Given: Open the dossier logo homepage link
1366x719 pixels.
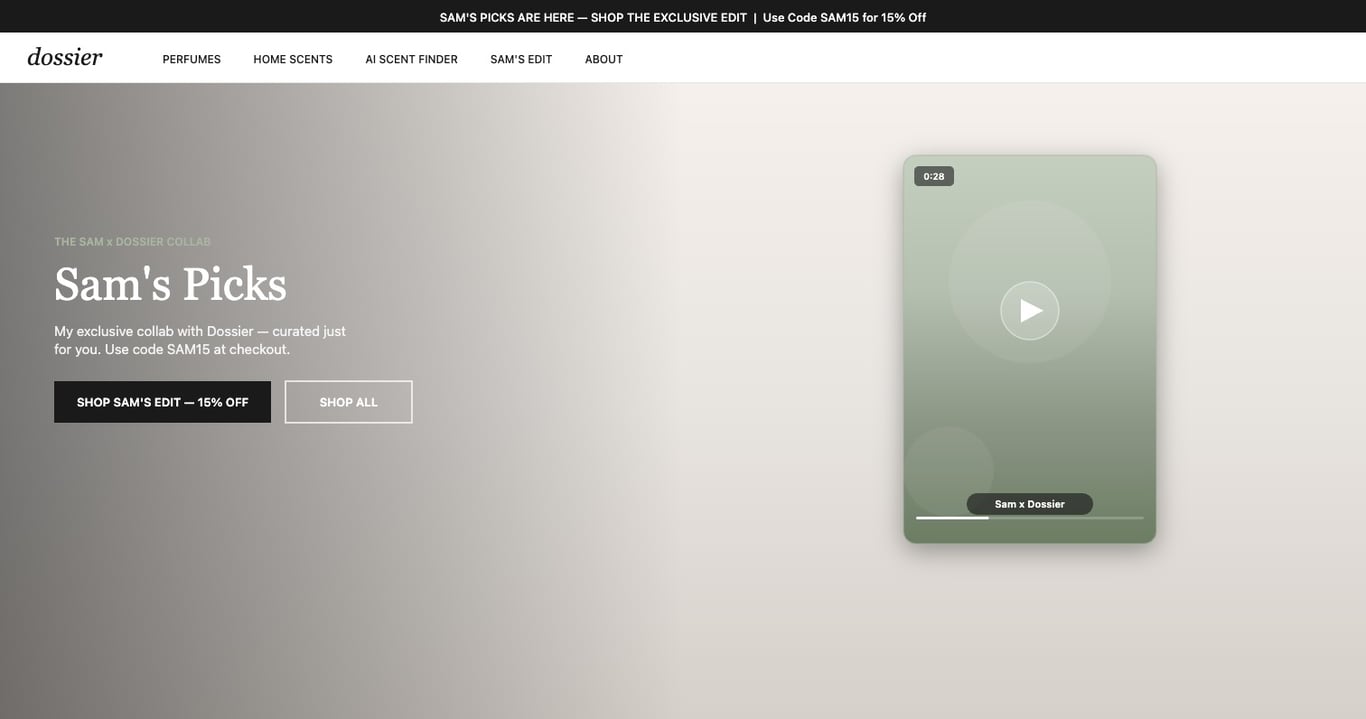Looking at the screenshot, I should [x=65, y=57].
